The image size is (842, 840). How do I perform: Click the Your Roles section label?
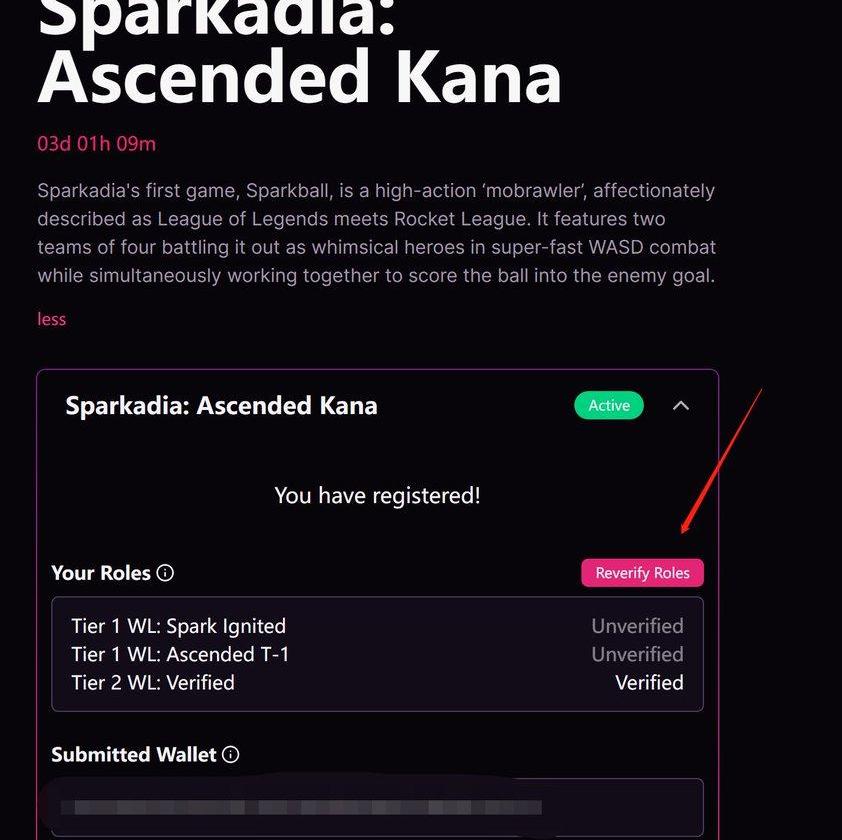(101, 574)
